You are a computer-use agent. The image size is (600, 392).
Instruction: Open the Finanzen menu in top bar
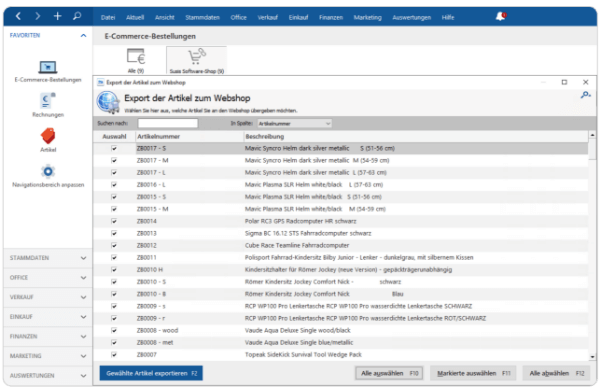click(331, 17)
